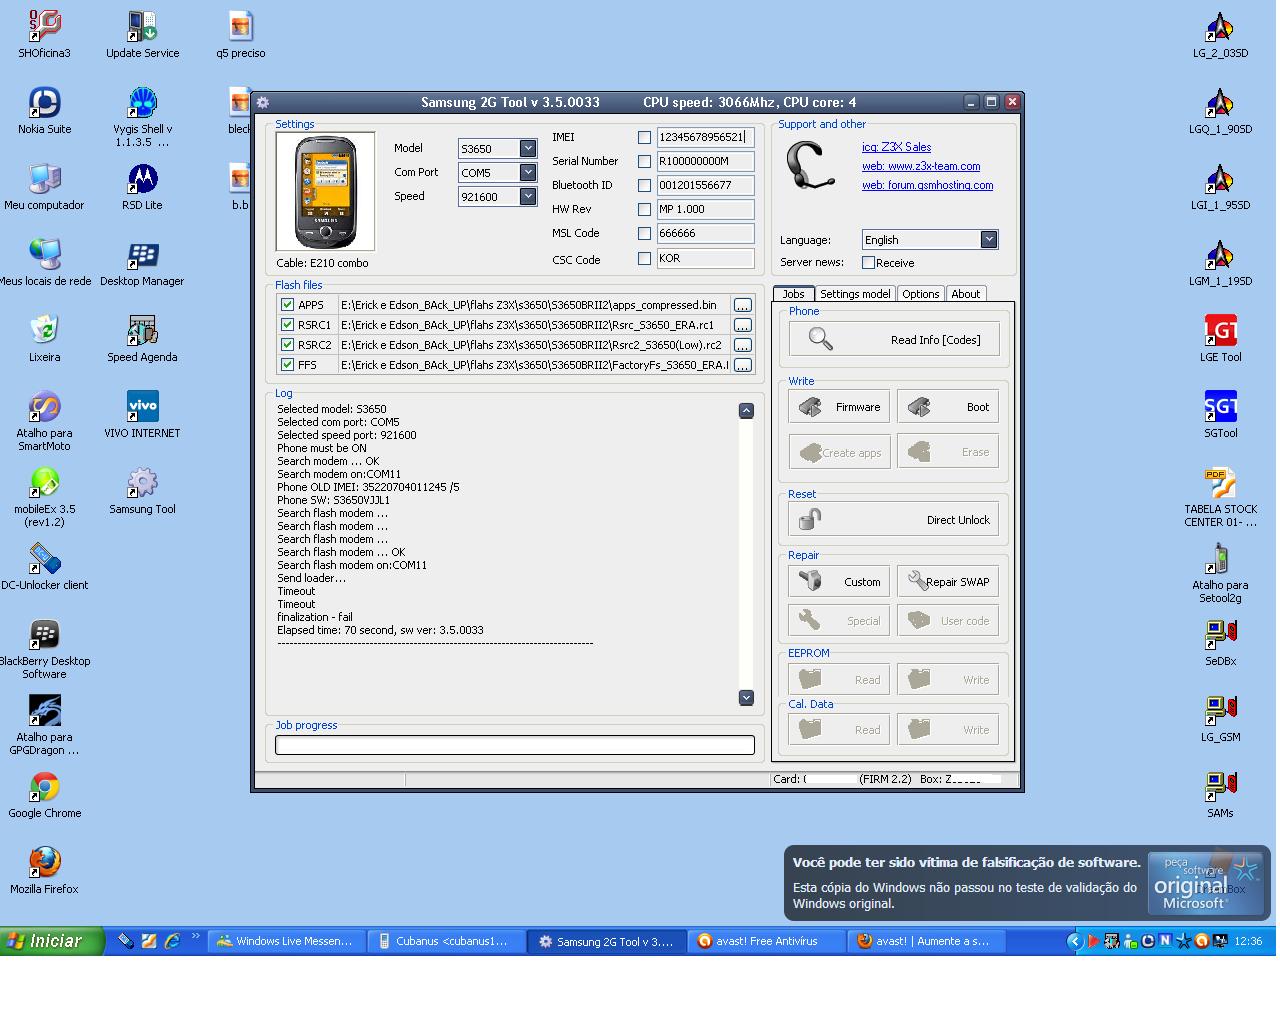Open TABELA STOCK CENTER PDF file
The width and height of the screenshot is (1280, 1024).
point(1220,496)
